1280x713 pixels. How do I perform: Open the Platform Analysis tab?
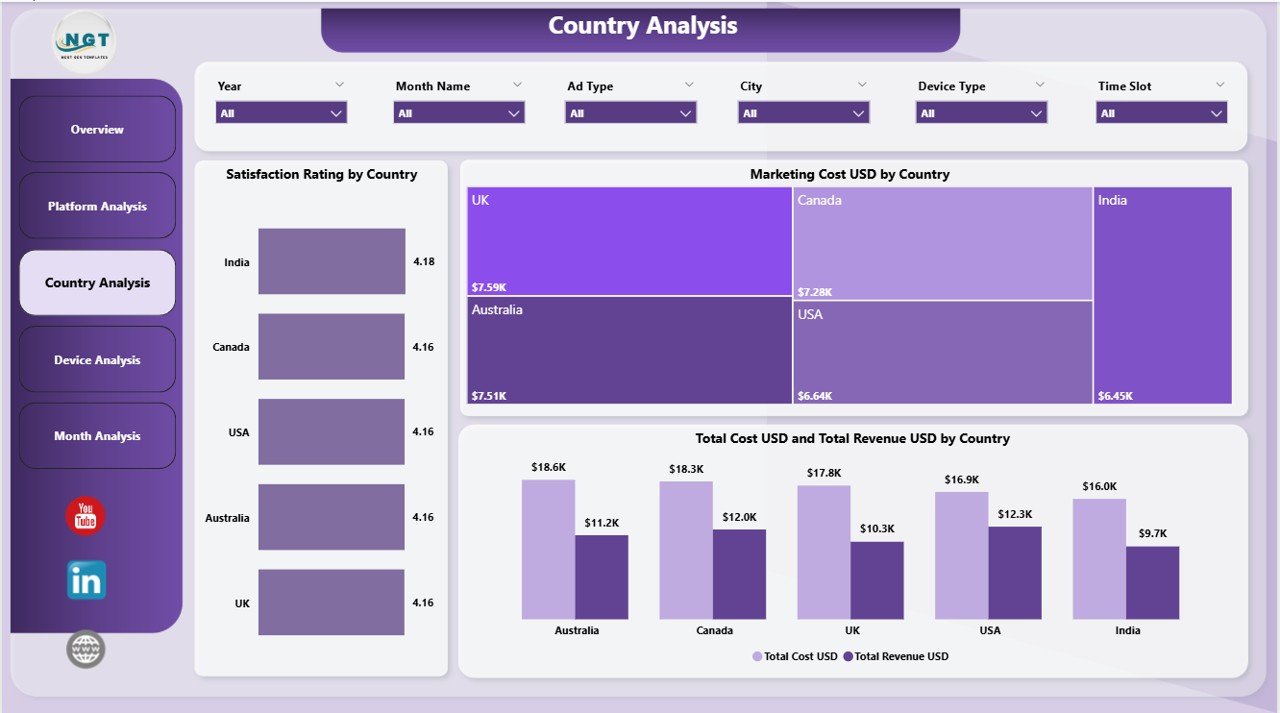97,206
